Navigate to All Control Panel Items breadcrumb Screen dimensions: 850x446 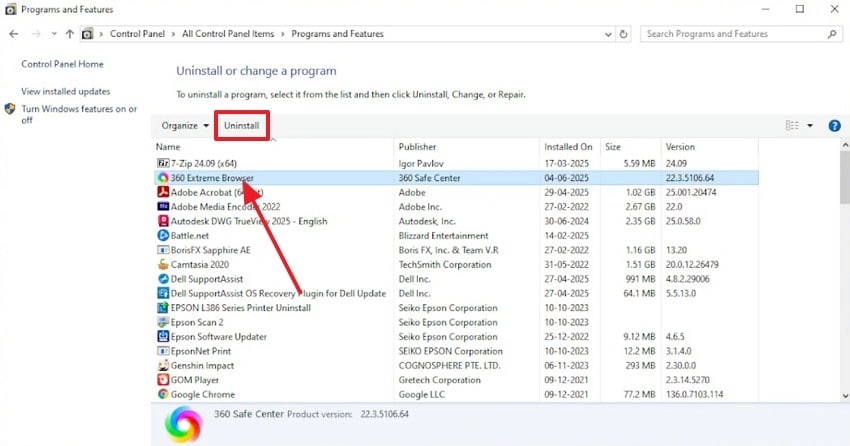pos(228,34)
